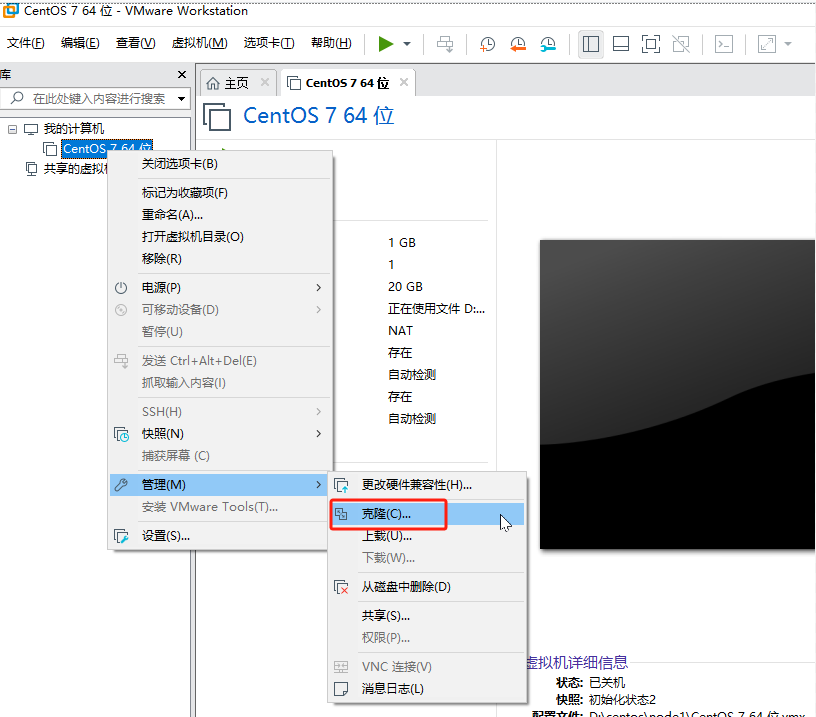
Task: Click the 正在使用文件 D:... value
Action: pos(436,309)
